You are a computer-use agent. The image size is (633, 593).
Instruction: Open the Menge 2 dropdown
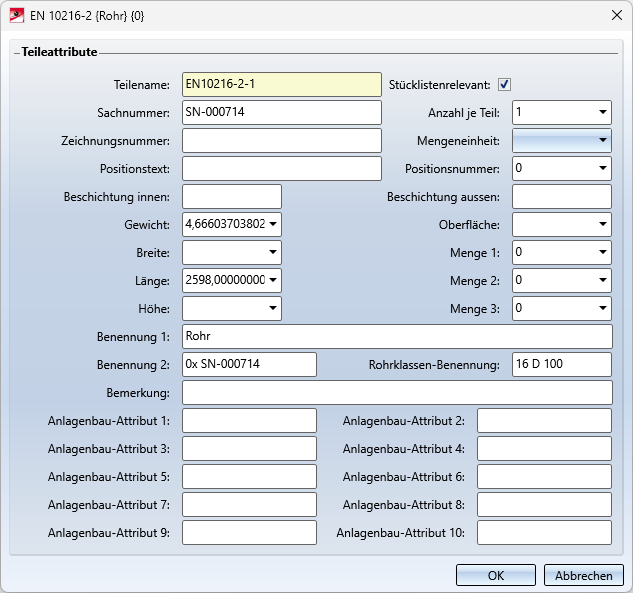[x=603, y=280]
